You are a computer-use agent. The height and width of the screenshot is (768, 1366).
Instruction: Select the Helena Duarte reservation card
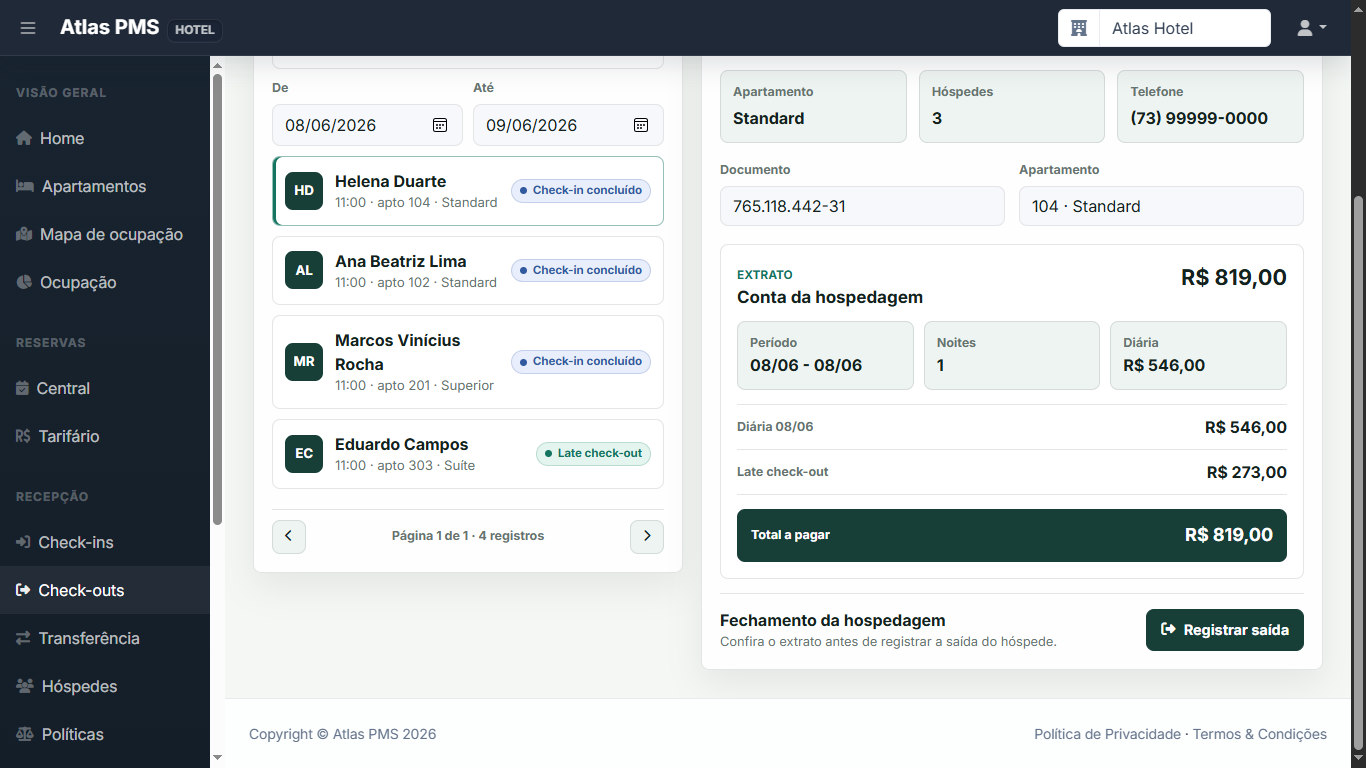468,191
